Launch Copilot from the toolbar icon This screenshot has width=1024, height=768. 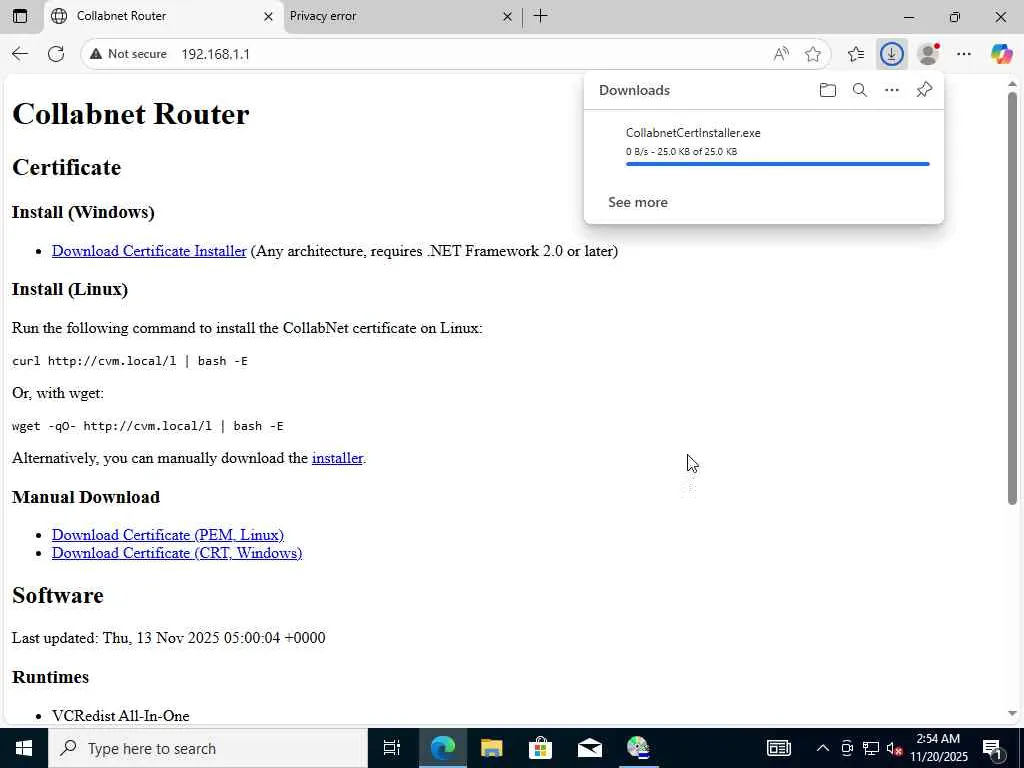point(1001,54)
